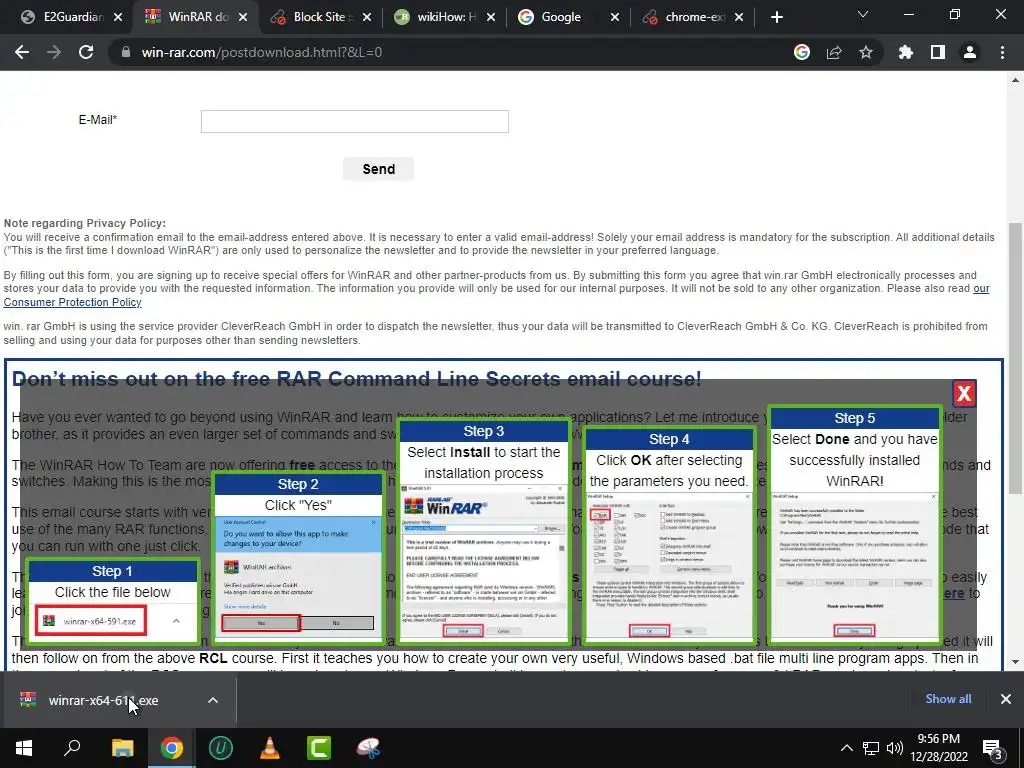Open the Chrome profile menu
Viewport: 1024px width, 768px height.
click(970, 52)
